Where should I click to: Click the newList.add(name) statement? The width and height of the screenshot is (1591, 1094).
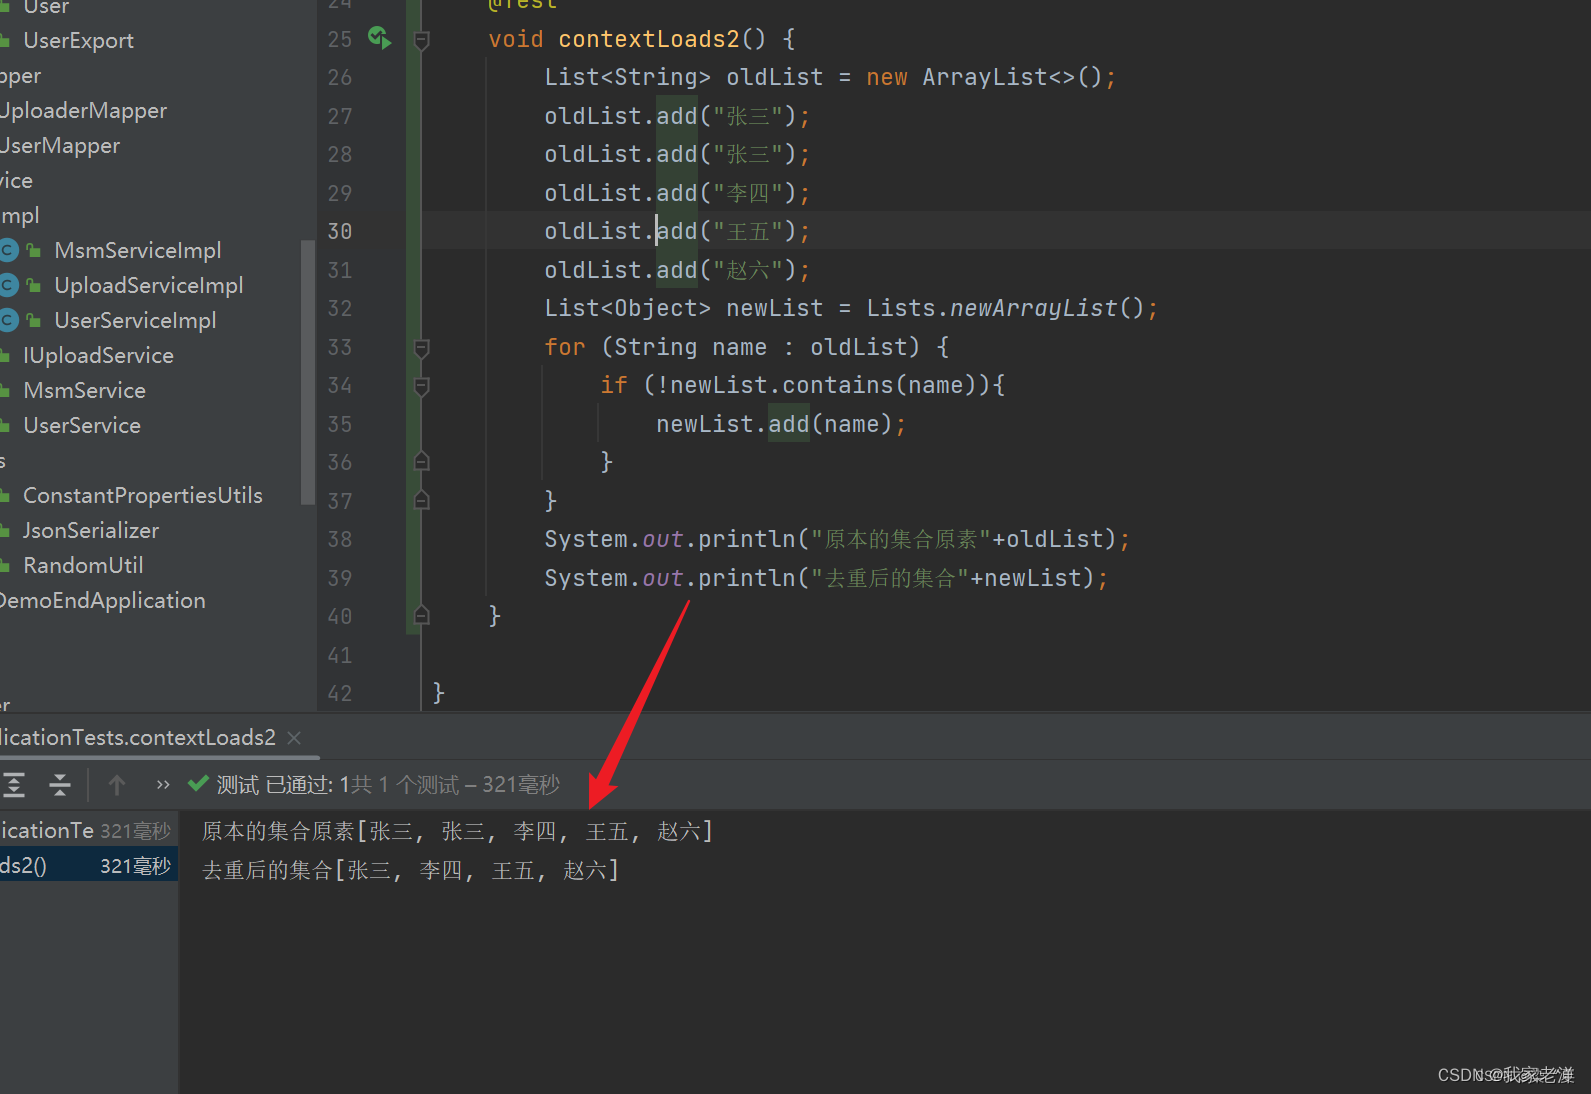781,424
